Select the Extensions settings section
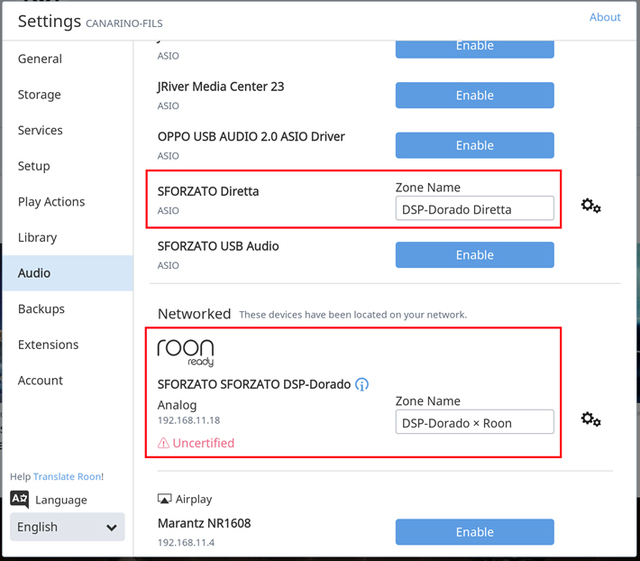The image size is (640, 561). (x=48, y=345)
